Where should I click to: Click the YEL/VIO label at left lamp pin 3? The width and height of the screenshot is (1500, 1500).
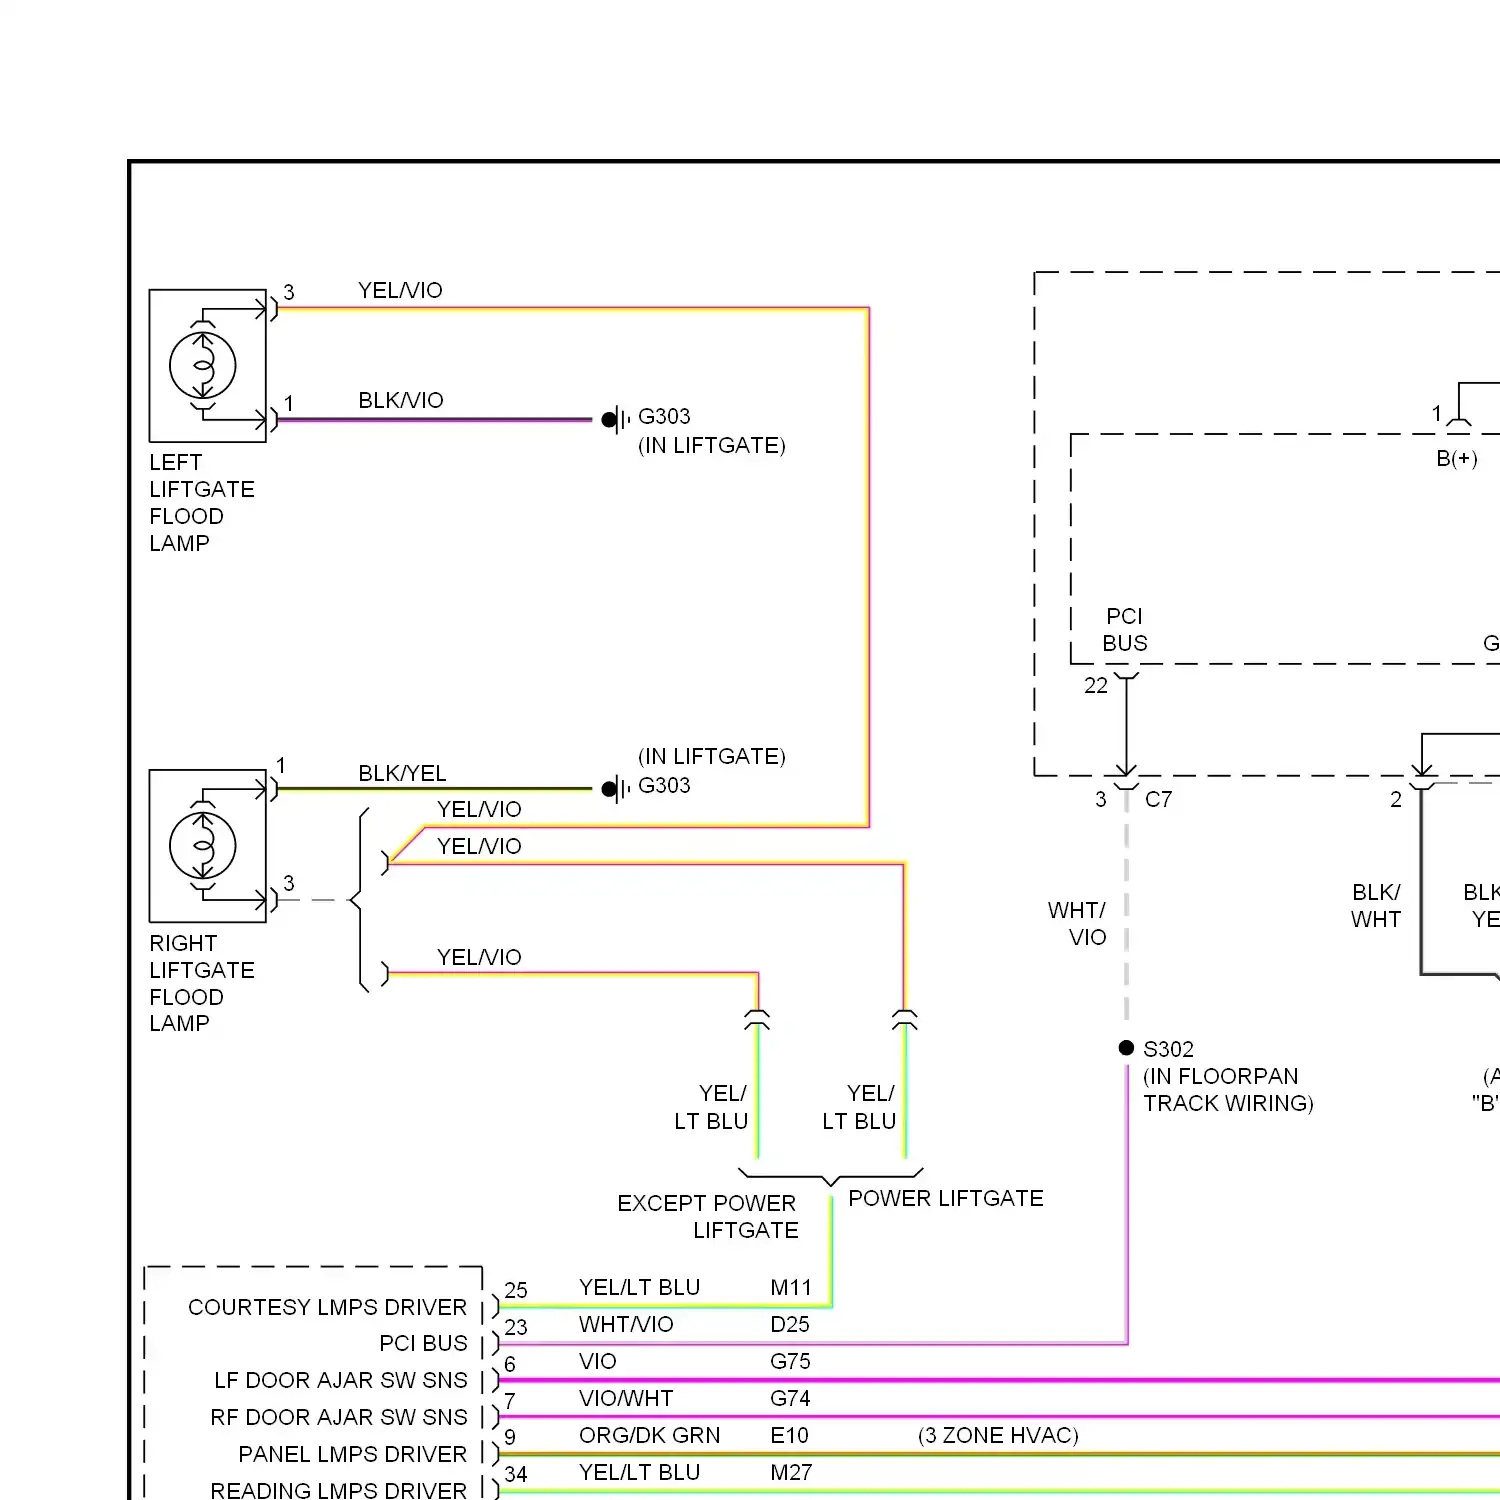pos(400,290)
